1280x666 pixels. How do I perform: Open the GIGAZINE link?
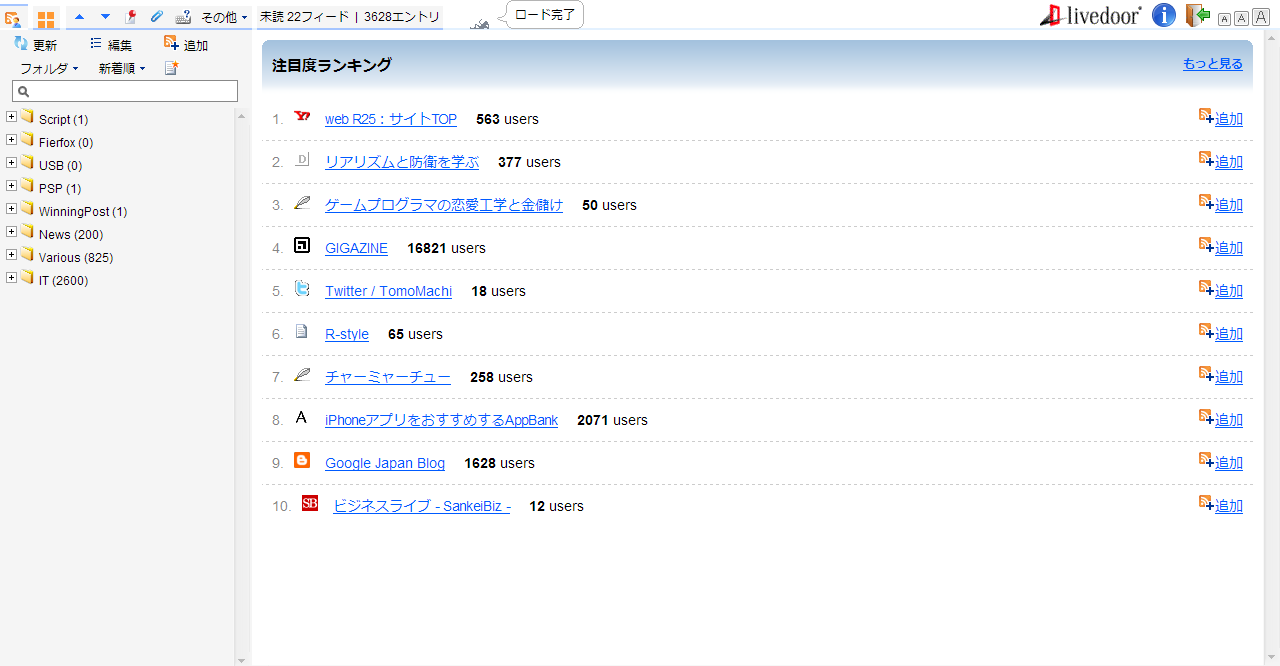click(x=356, y=248)
